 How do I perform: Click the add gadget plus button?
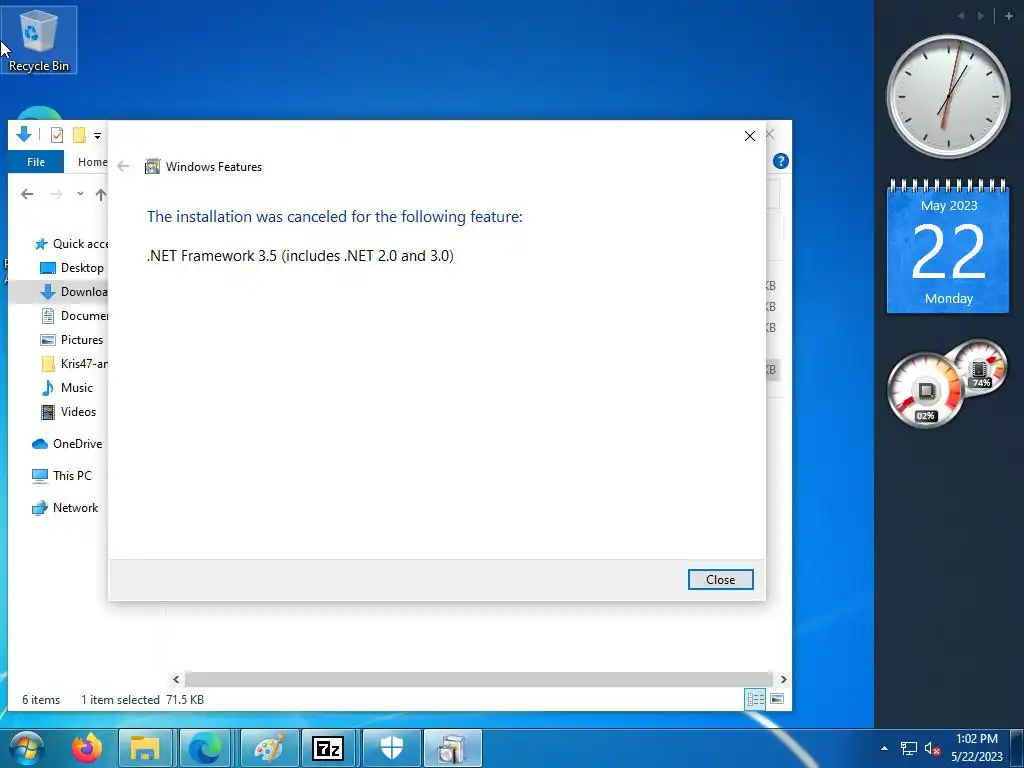click(x=1009, y=16)
